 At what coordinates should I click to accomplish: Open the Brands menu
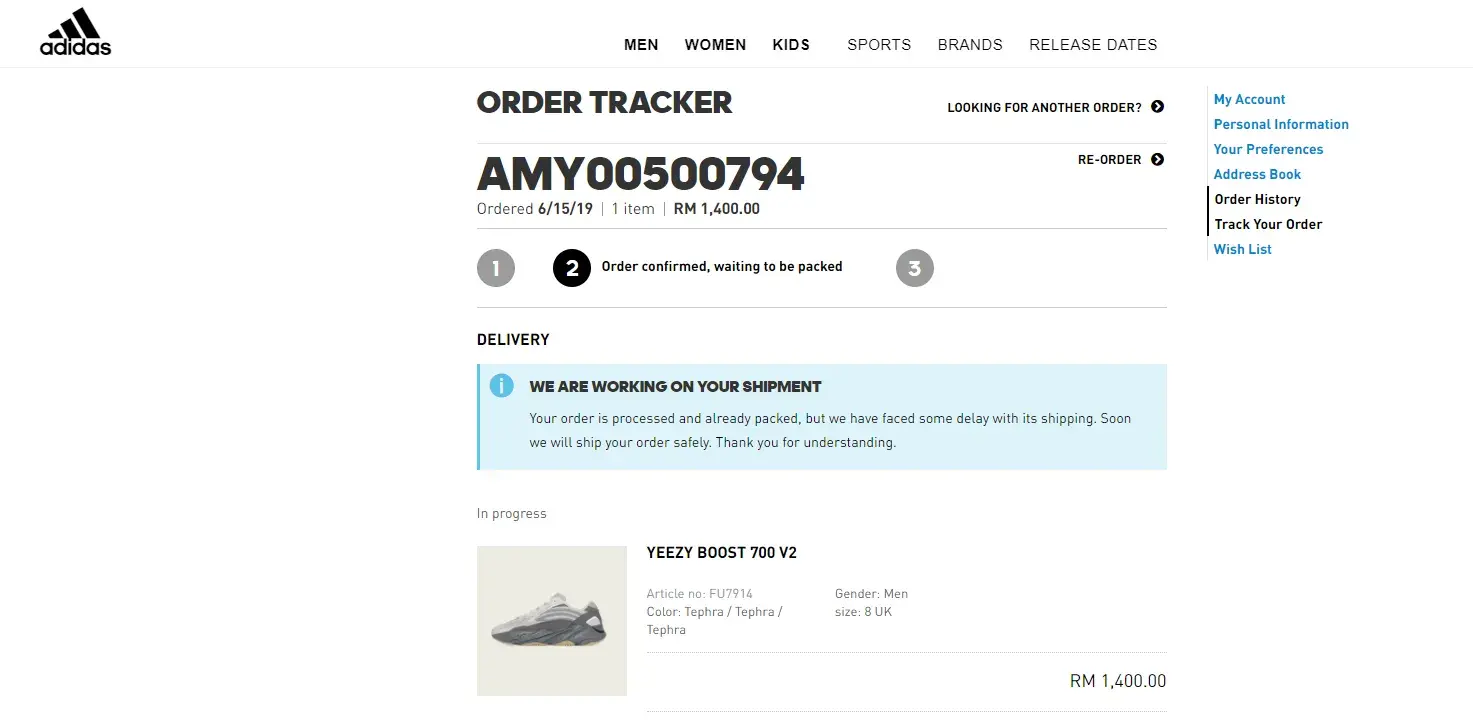[970, 45]
